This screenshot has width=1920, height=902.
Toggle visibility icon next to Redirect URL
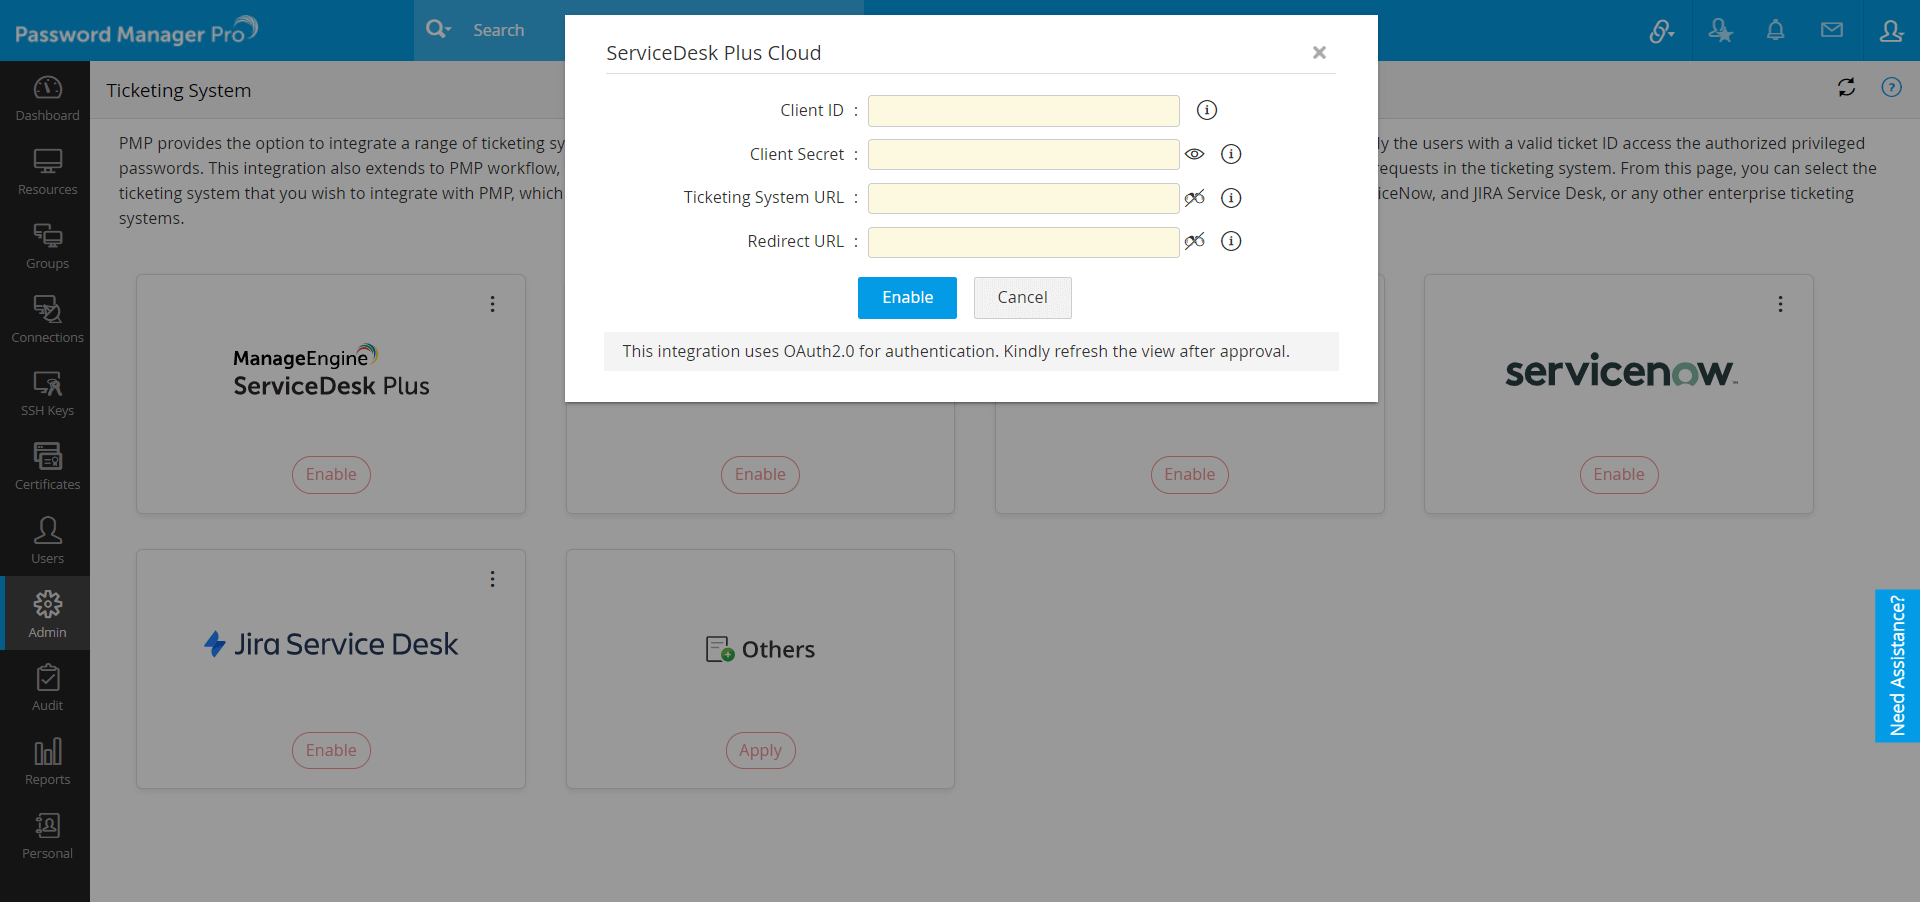pyautogui.click(x=1194, y=241)
